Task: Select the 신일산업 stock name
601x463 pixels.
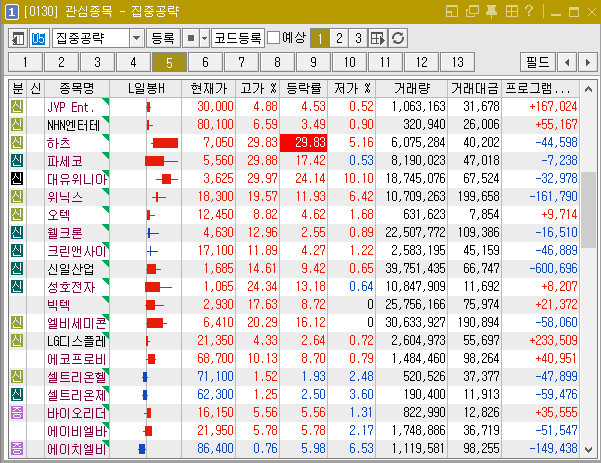Action: click(x=71, y=269)
